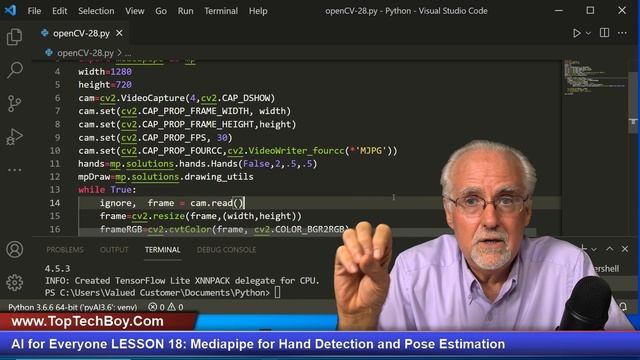The image size is (640, 360).
Task: Click the TensorFlow Lite INFO terminal line
Action: (x=182, y=281)
